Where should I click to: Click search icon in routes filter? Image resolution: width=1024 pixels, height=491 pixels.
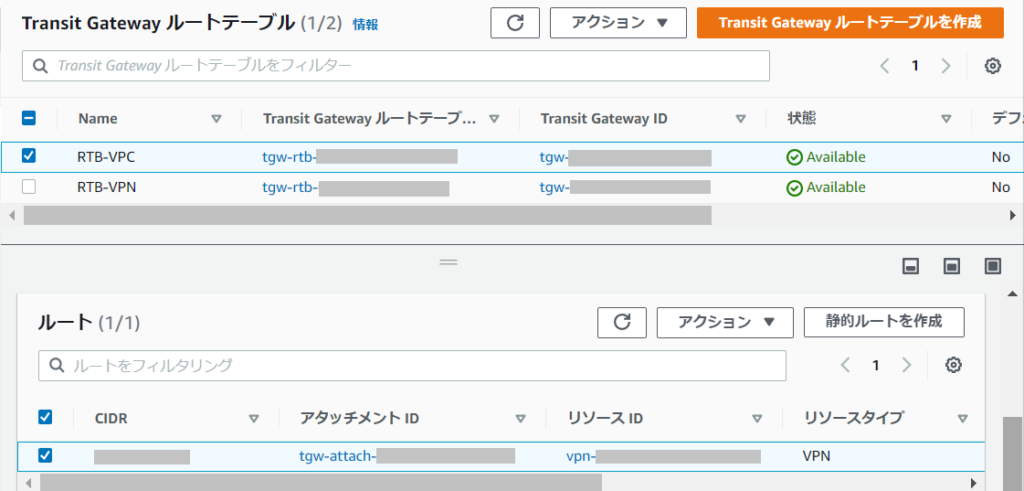57,365
